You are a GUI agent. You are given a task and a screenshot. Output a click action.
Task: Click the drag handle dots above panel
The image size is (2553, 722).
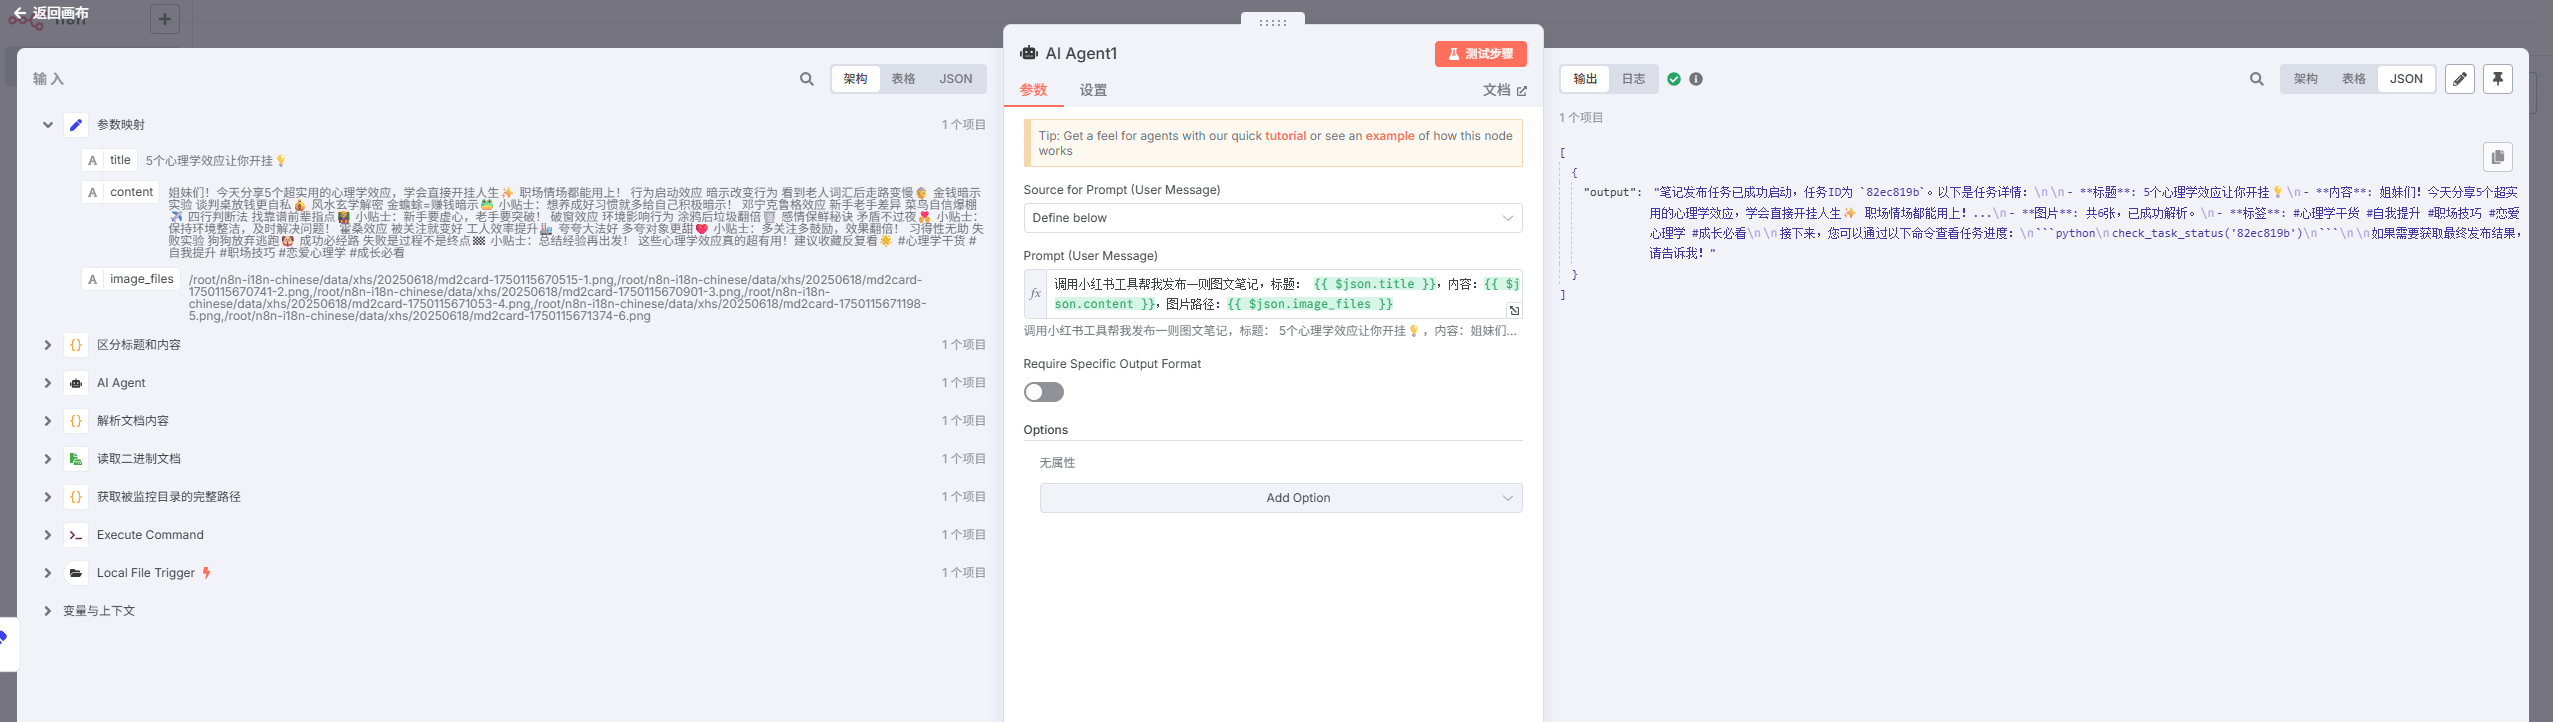[x=1273, y=22]
